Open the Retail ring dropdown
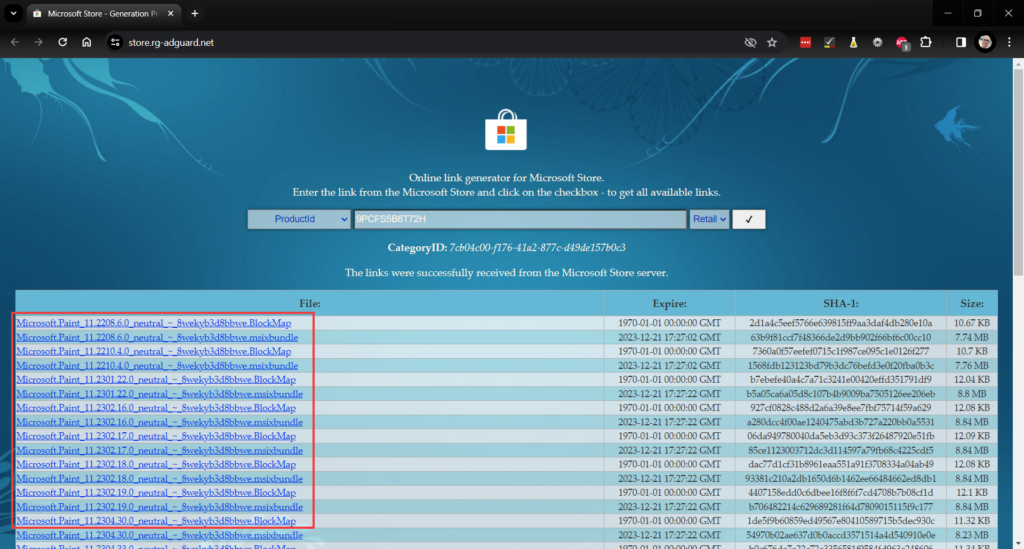Screen dimensions: 1024x549 pos(709,219)
